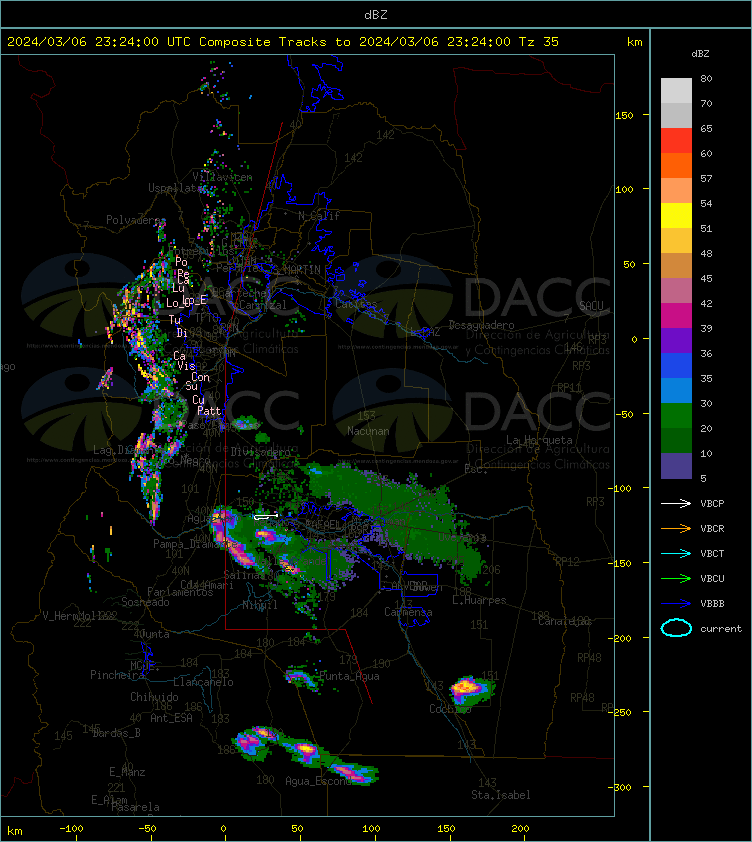
Task: Click the blue VBBB arrow legend icon
Action: click(676, 603)
